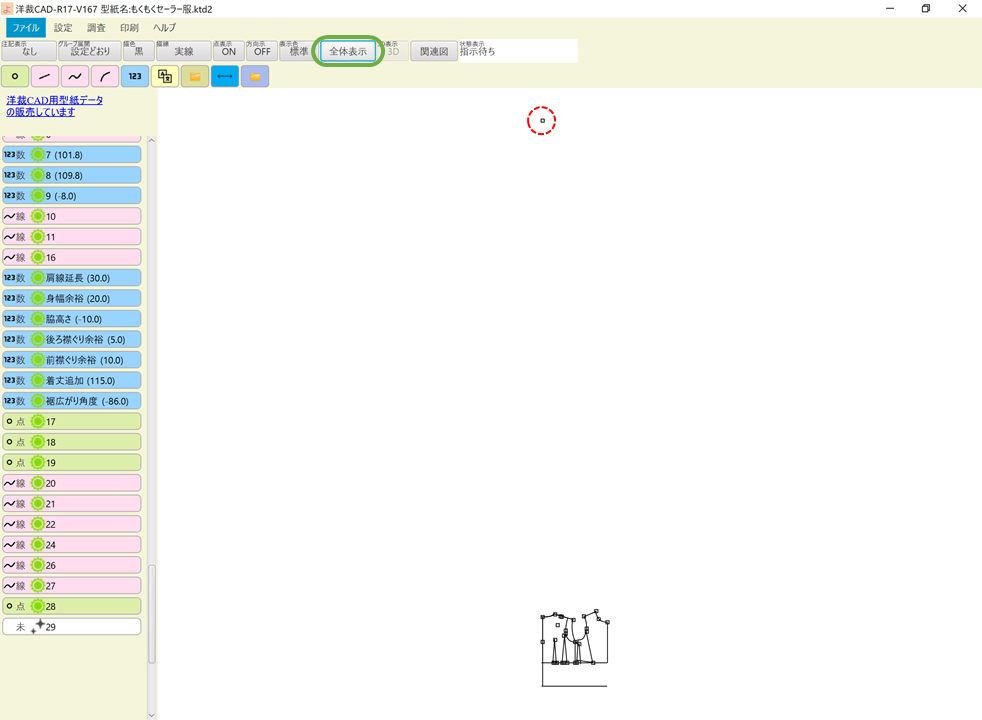Click the group duplication icon
The width and height of the screenshot is (982, 720).
(164, 76)
